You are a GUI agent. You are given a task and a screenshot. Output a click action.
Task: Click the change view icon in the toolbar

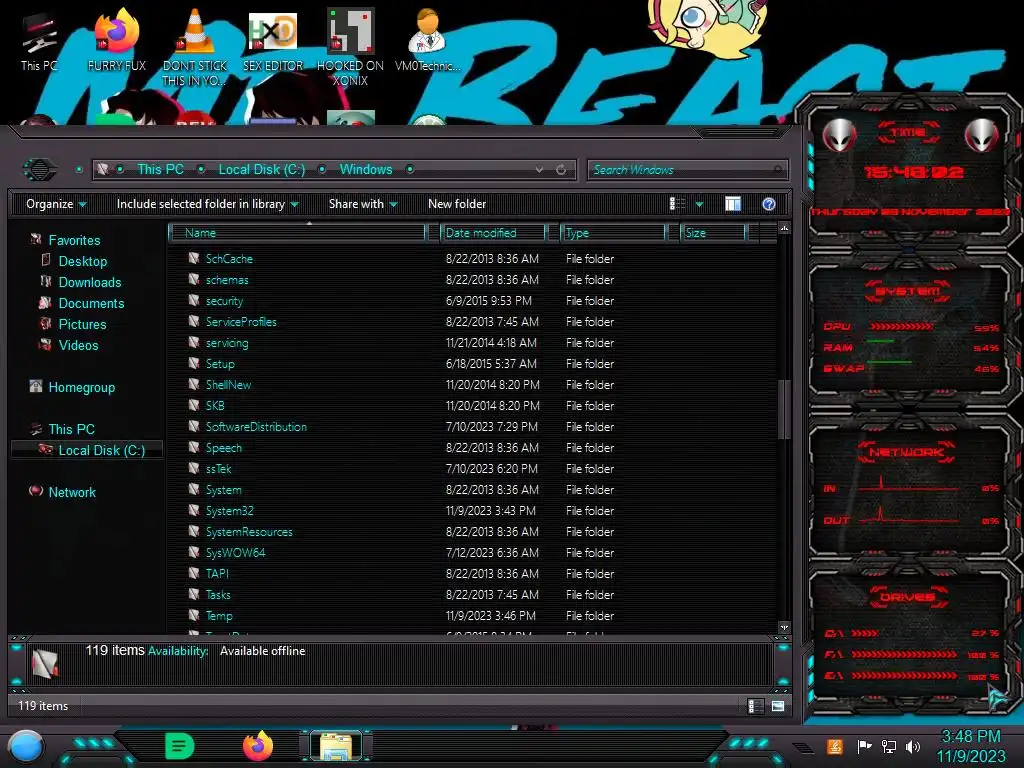click(x=677, y=204)
